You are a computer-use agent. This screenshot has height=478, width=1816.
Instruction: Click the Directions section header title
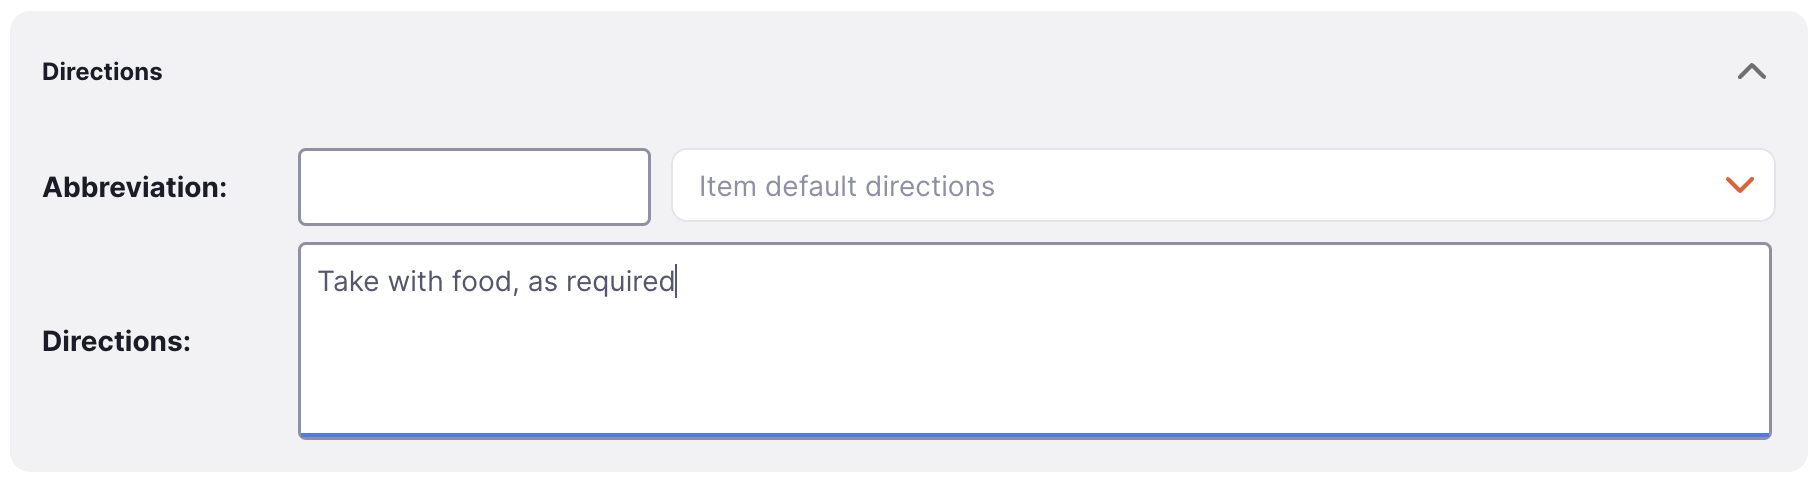[102, 72]
